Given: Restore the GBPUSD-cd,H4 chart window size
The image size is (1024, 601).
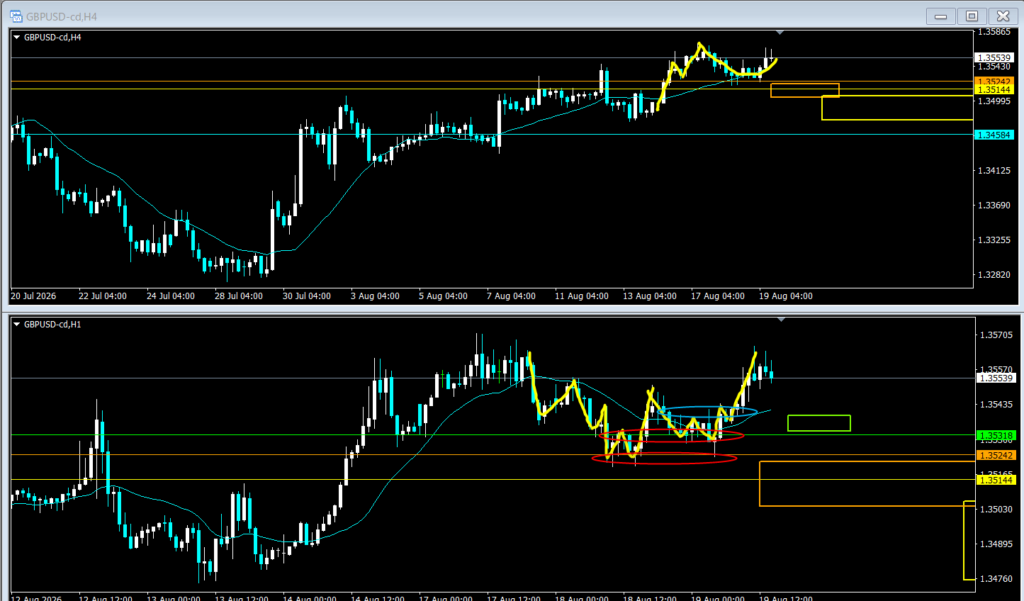Looking at the screenshot, I should click(x=972, y=16).
